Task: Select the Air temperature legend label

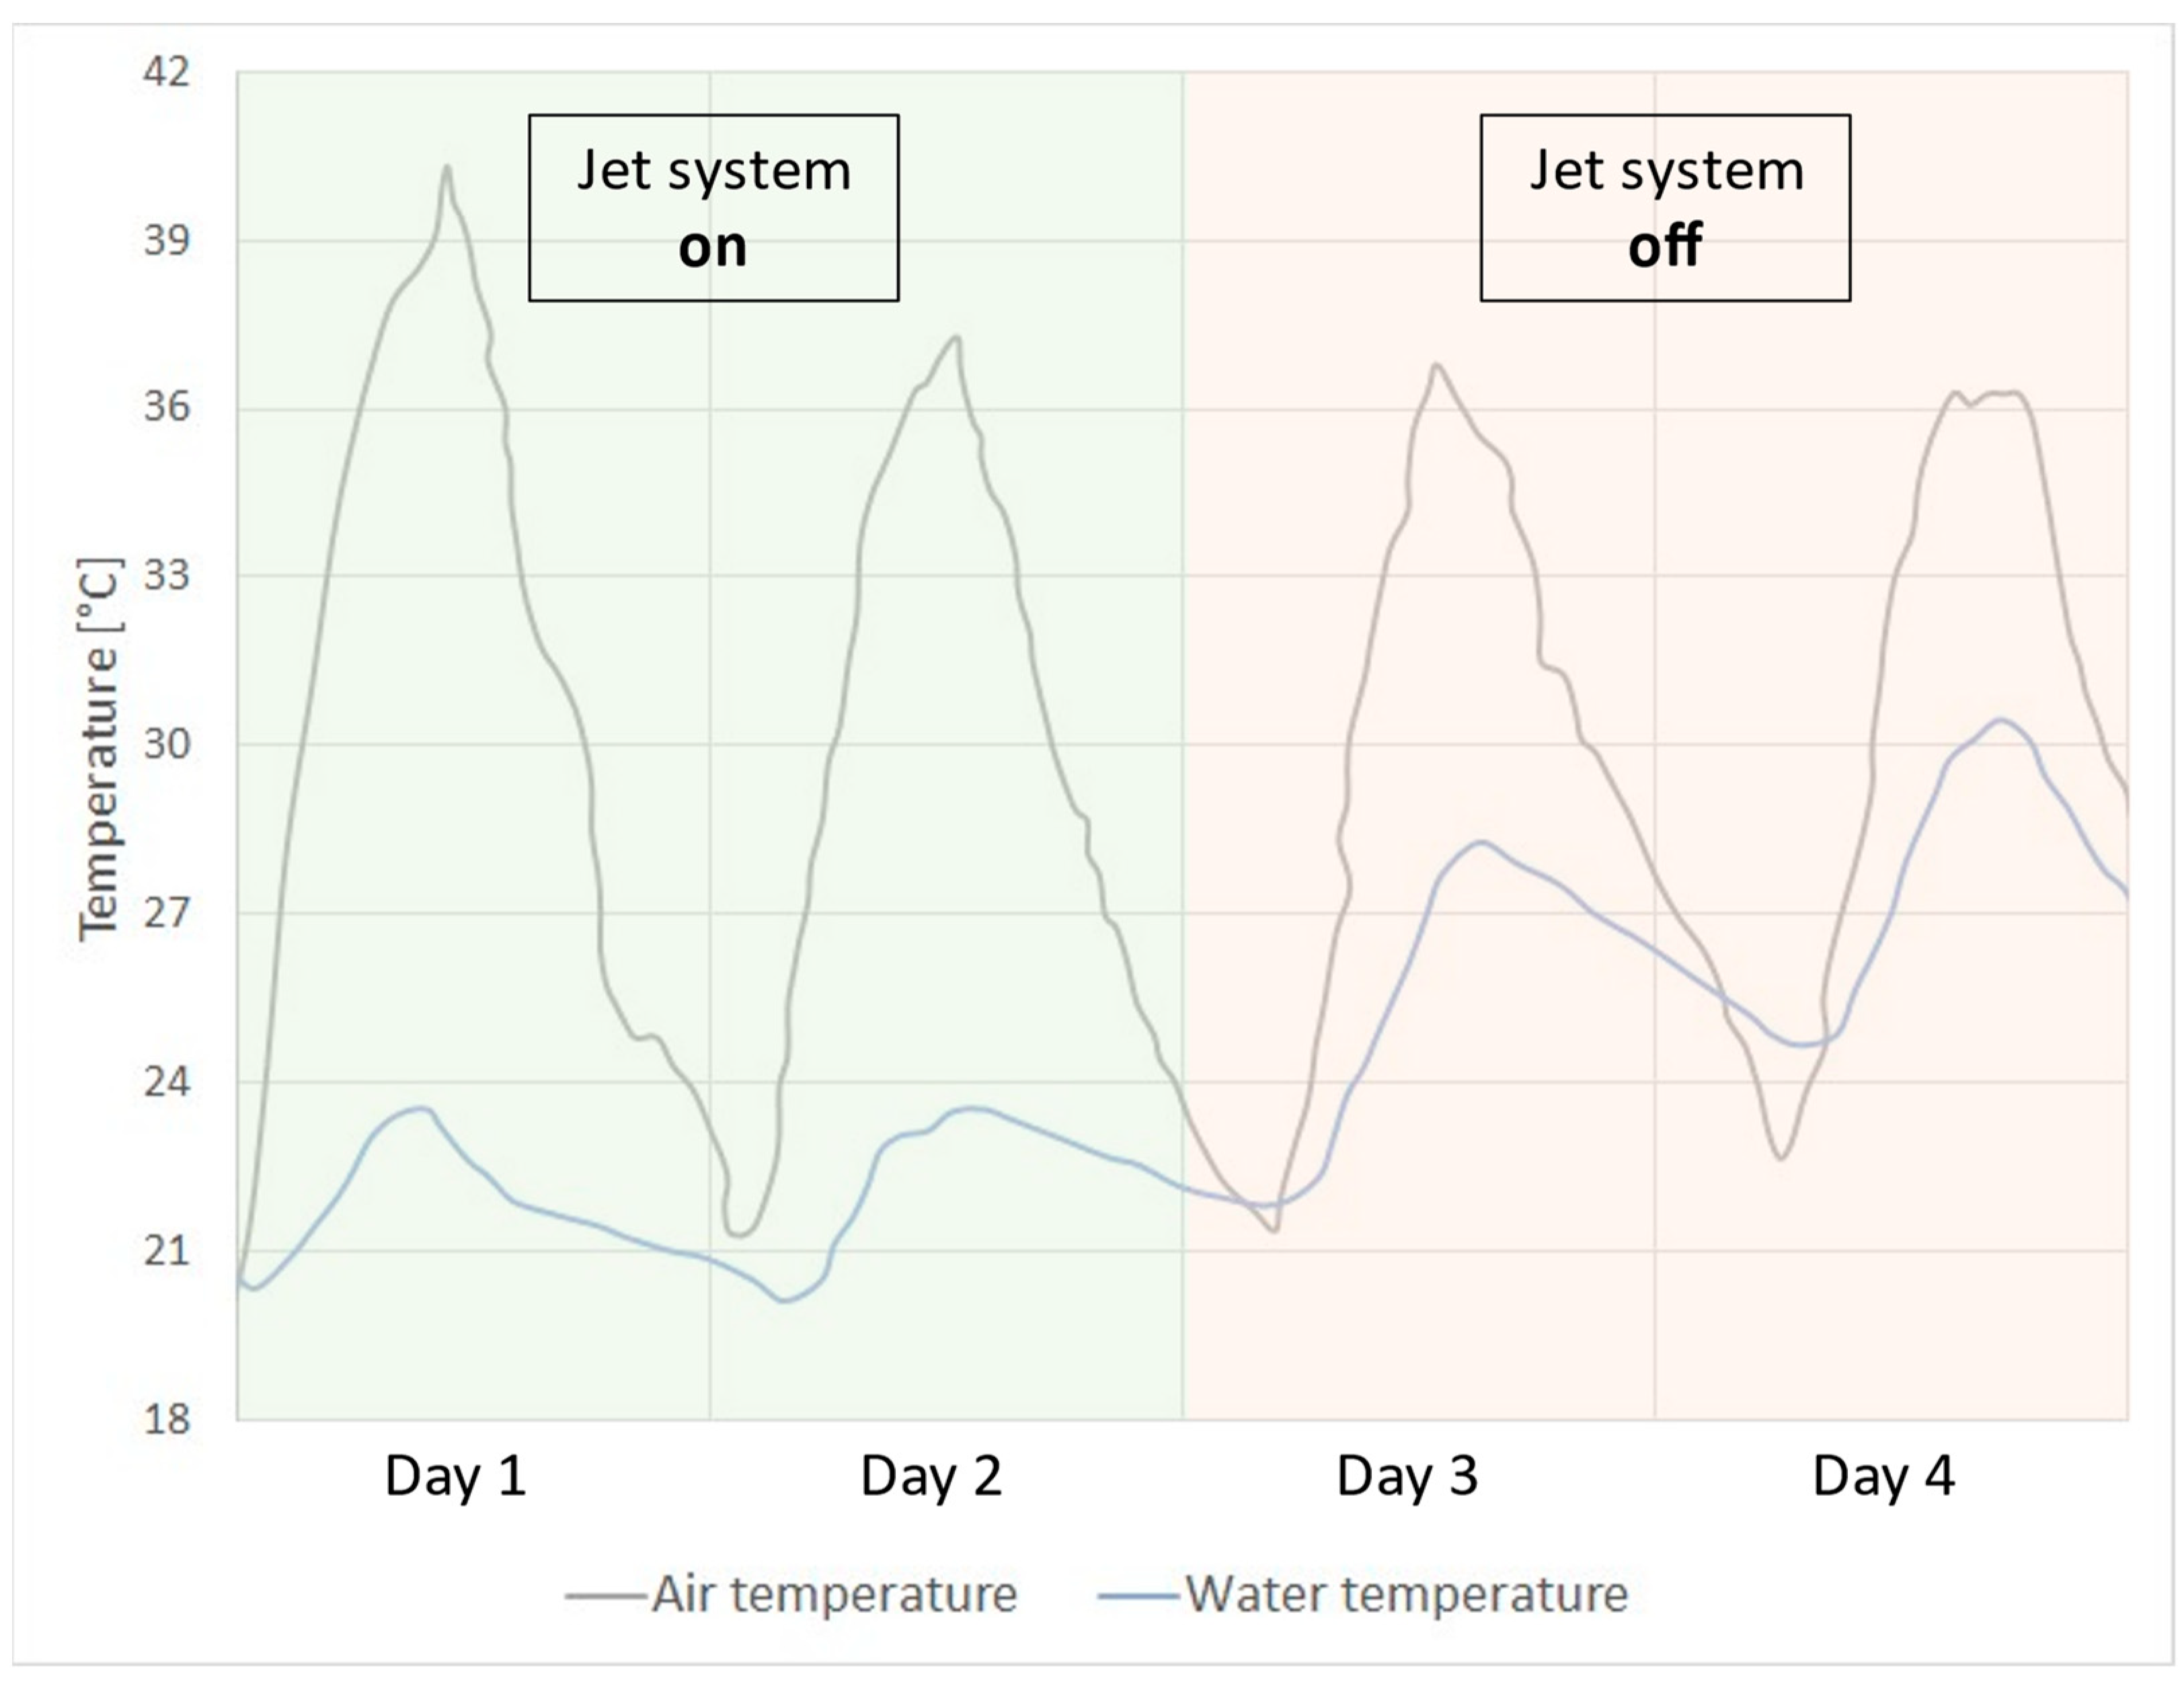Action: (x=834, y=1594)
